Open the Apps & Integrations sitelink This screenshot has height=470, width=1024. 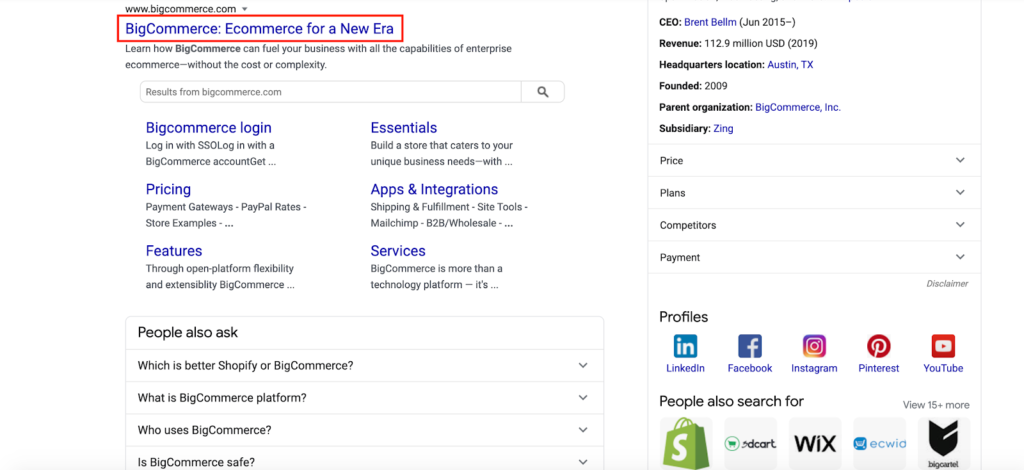pyautogui.click(x=434, y=189)
